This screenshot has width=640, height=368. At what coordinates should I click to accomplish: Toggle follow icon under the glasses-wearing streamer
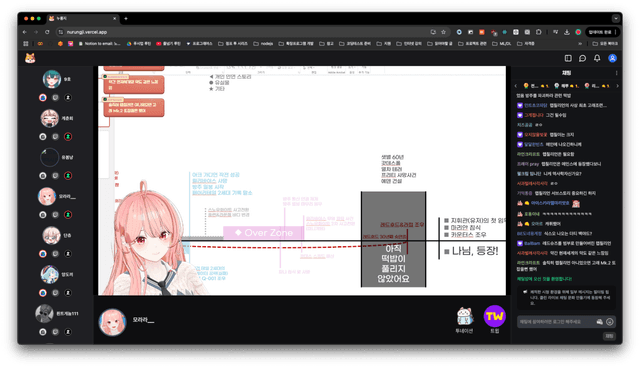coord(68,254)
